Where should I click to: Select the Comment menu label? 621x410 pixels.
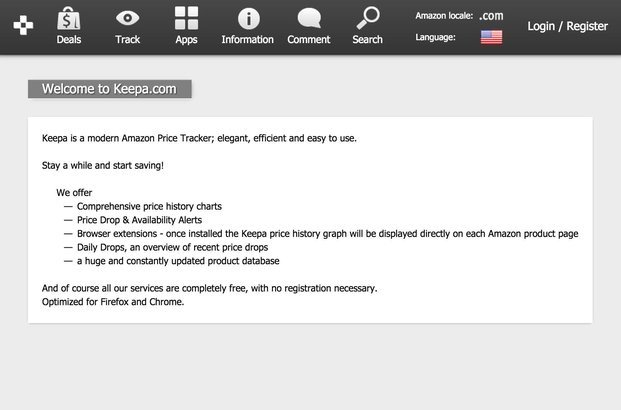(x=309, y=40)
